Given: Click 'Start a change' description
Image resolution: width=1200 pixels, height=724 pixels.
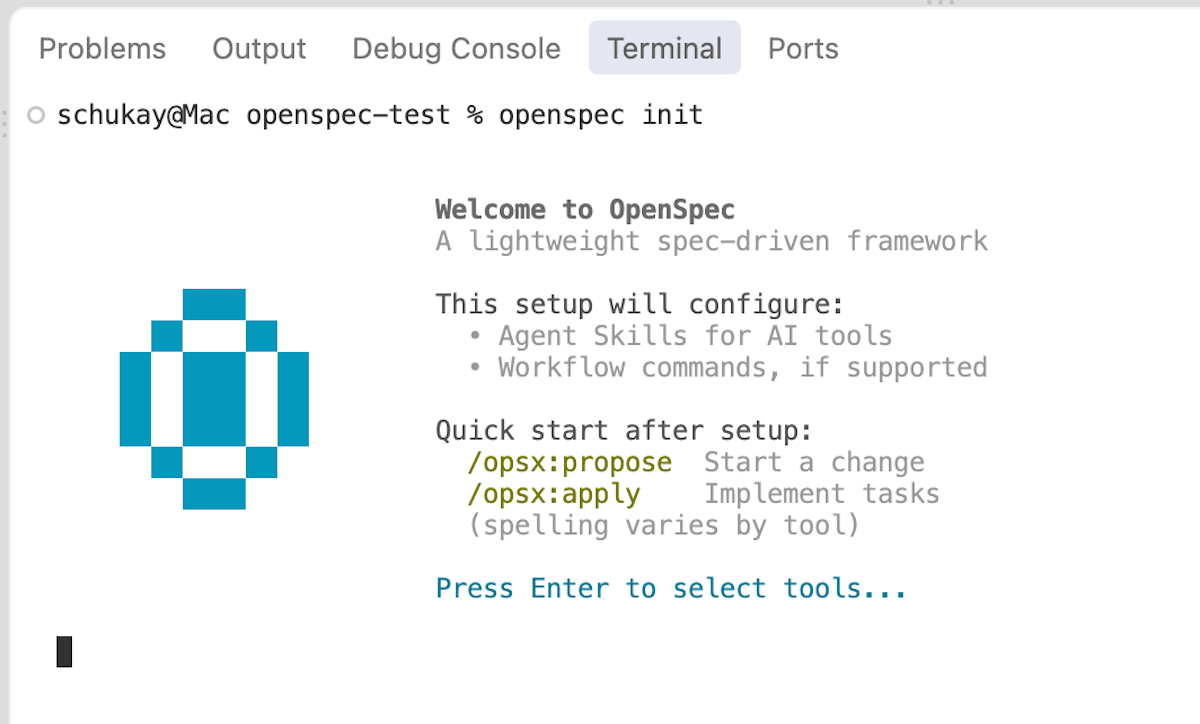Looking at the screenshot, I should [x=814, y=463].
